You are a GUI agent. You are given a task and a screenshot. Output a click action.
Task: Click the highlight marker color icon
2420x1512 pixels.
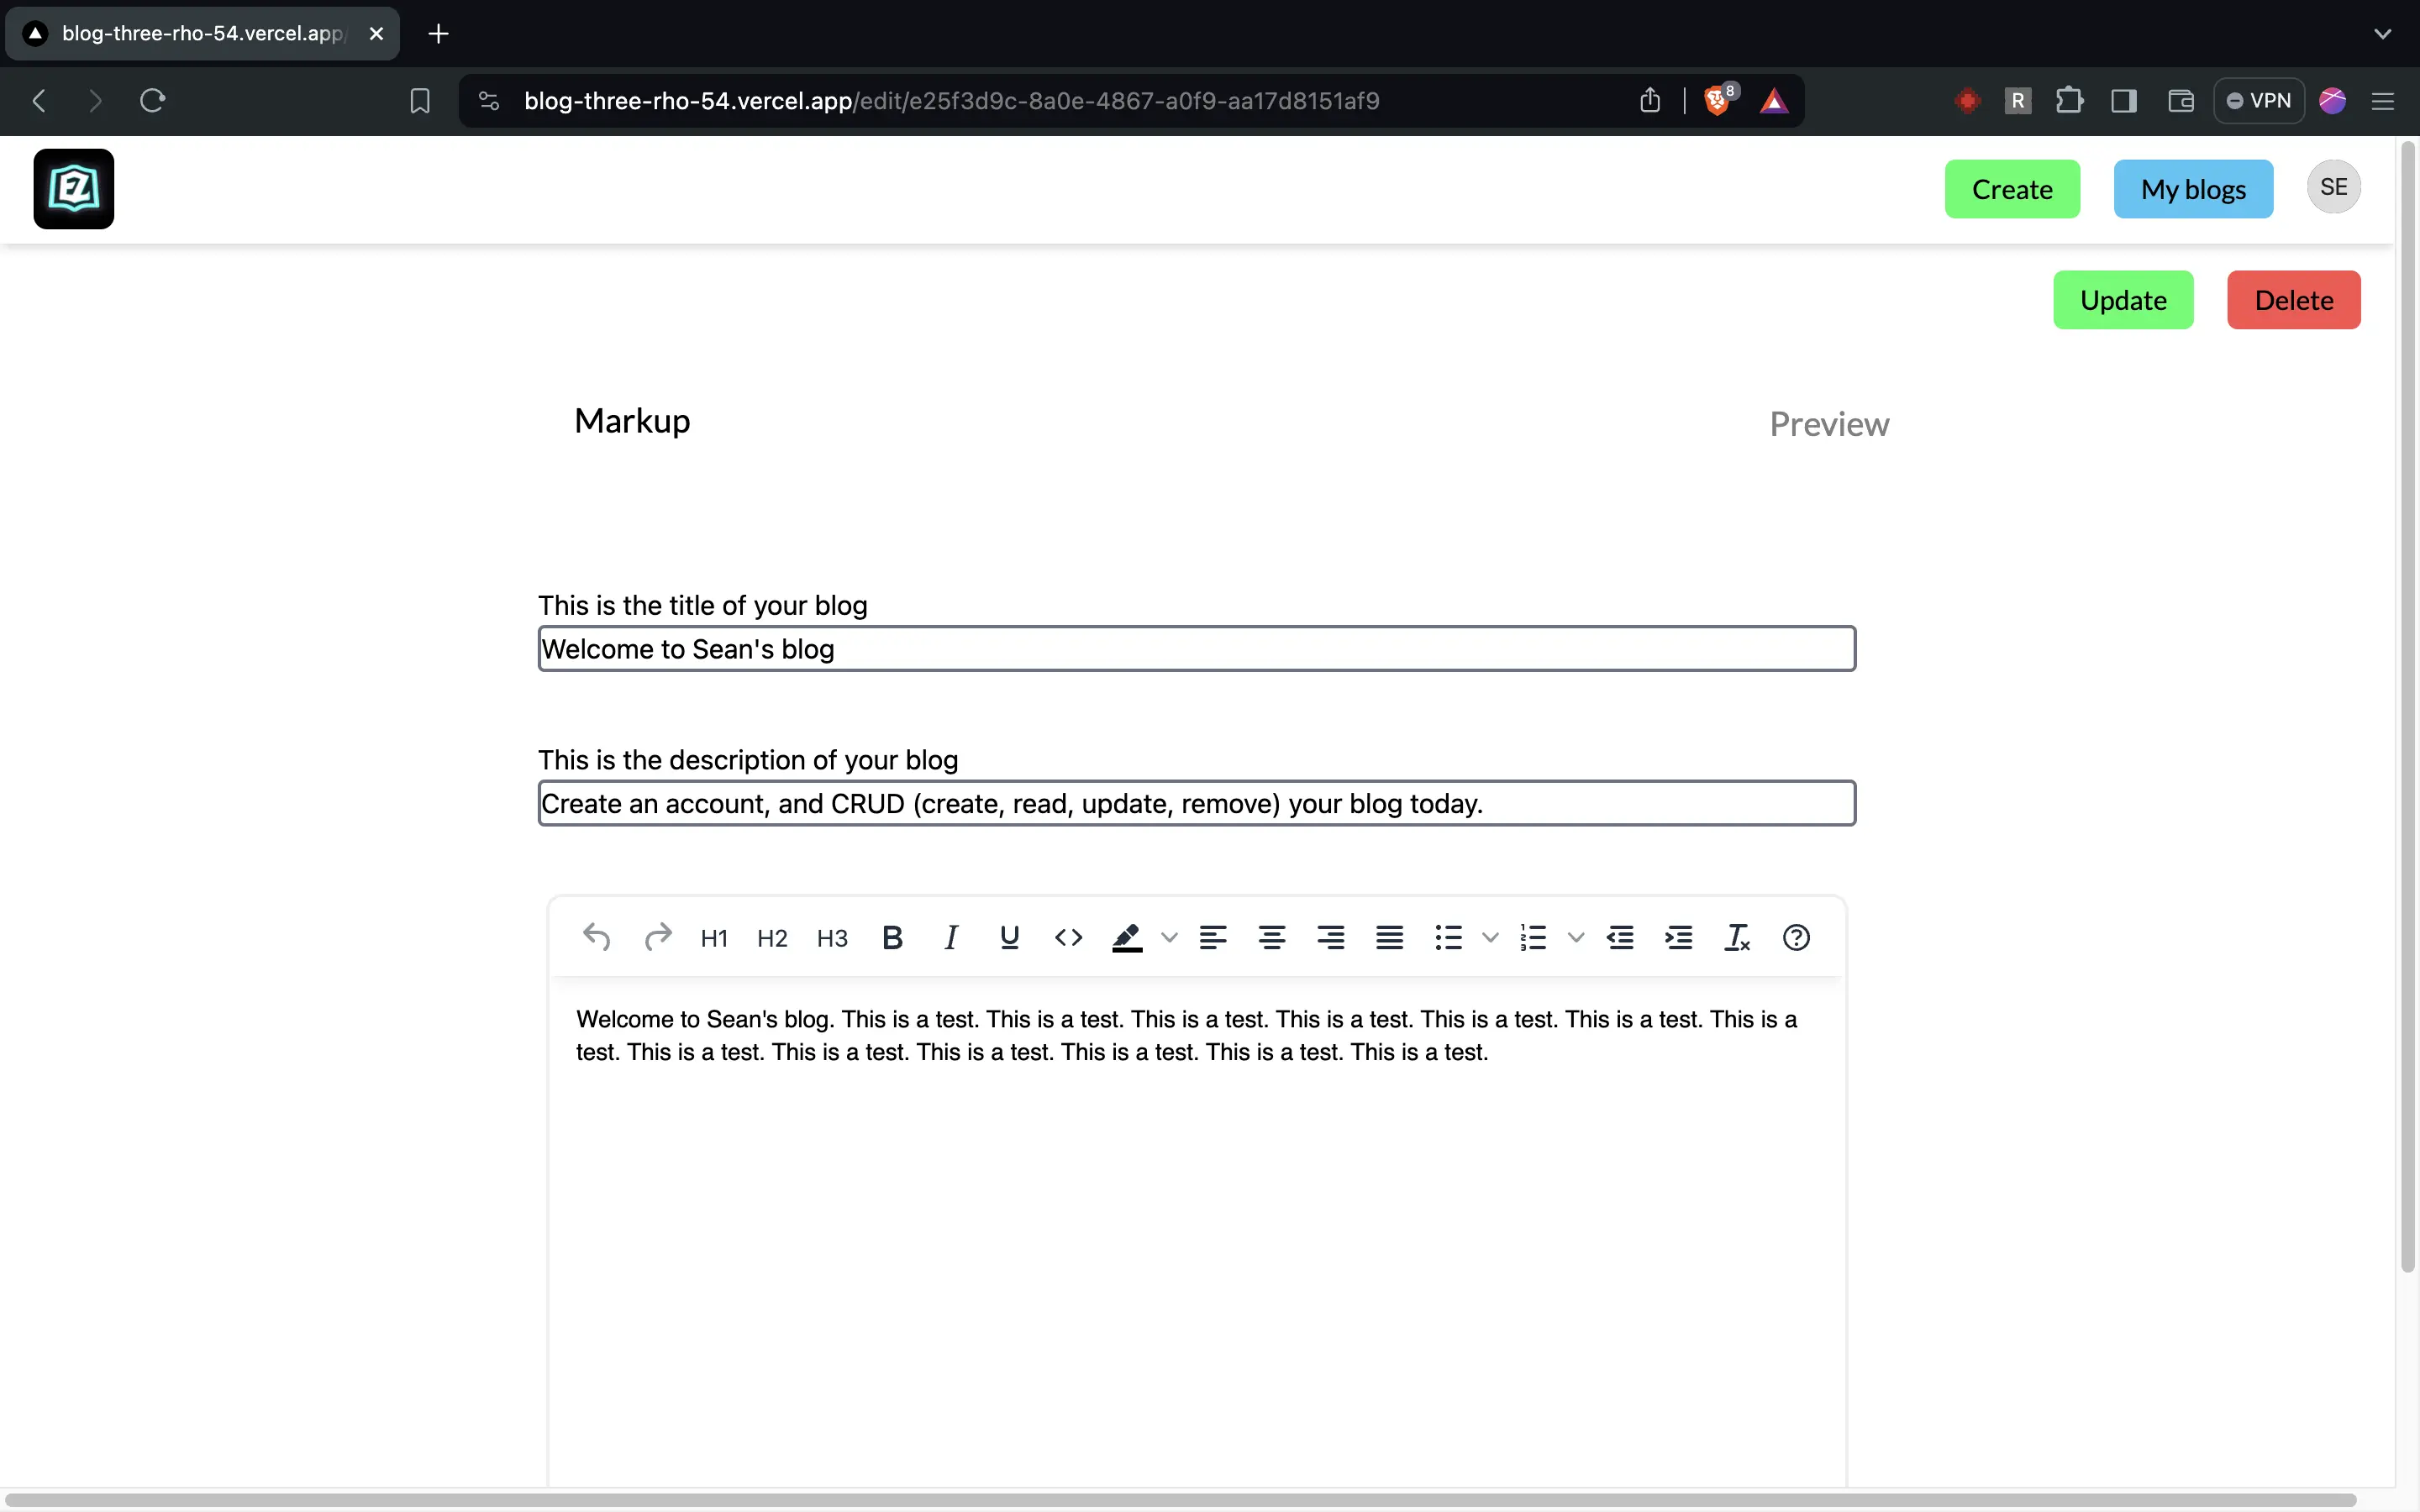tap(1127, 937)
